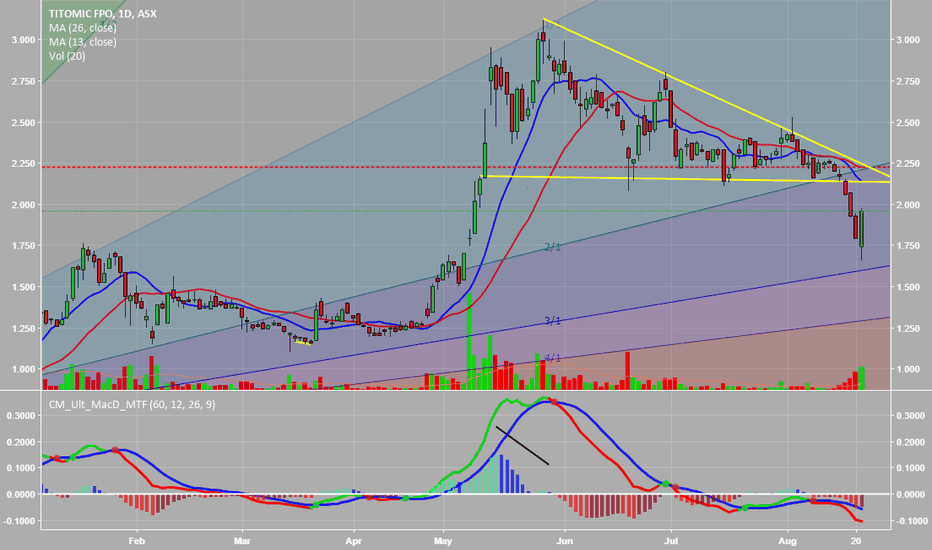The height and width of the screenshot is (550, 932).
Task: Click the candle at the late-May price peak
Action: pyautogui.click(x=543, y=36)
